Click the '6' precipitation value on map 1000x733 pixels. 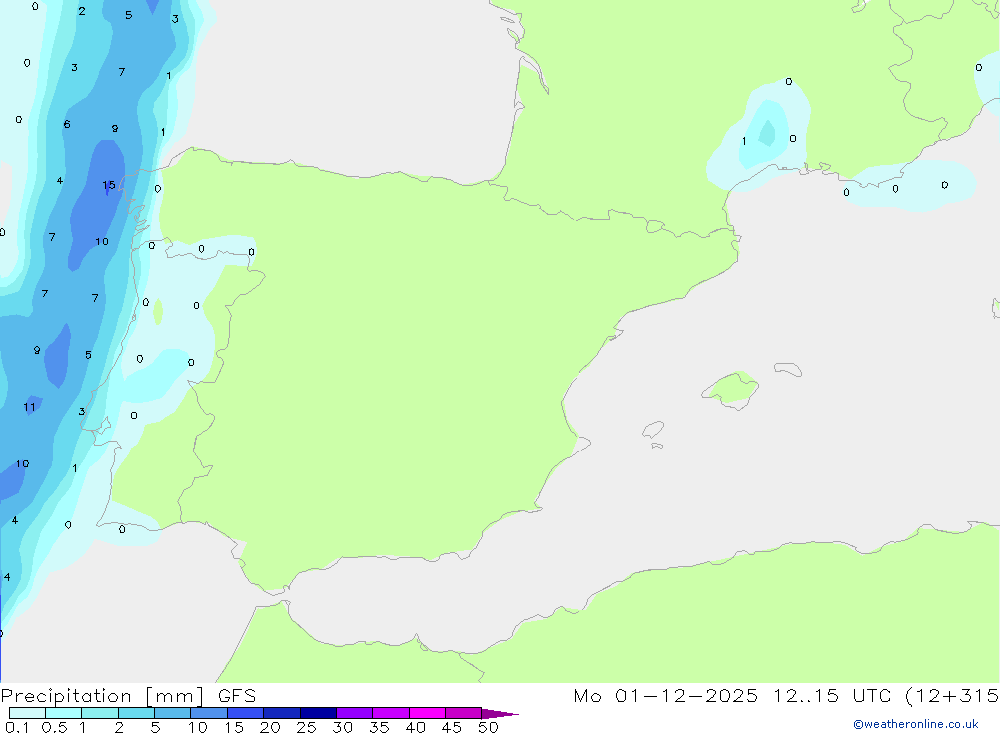[x=67, y=124]
